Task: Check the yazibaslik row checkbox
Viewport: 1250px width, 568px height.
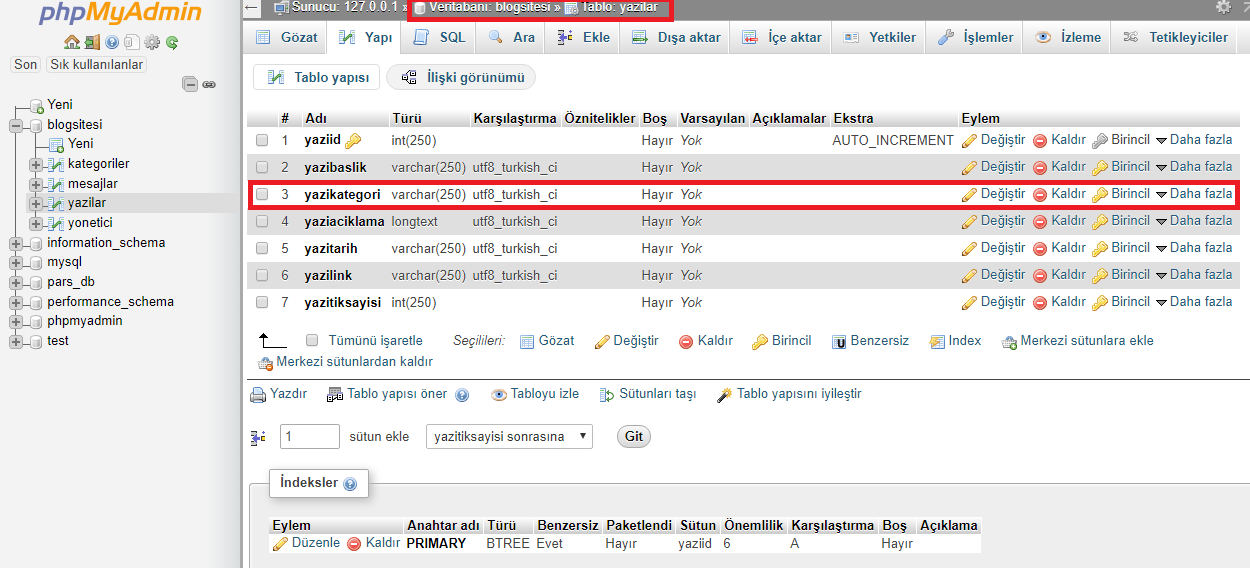Action: pos(262,167)
